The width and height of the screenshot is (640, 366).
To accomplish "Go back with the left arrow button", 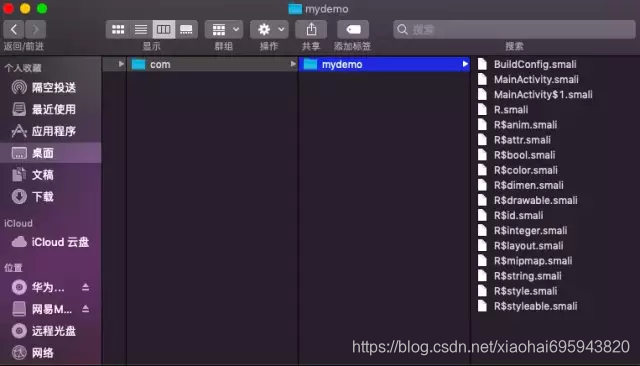I will coord(14,29).
